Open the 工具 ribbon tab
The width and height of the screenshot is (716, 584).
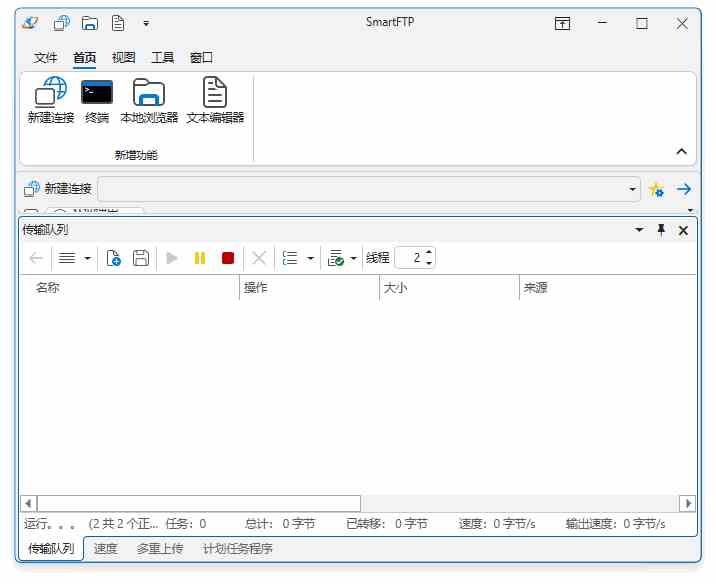pos(162,58)
